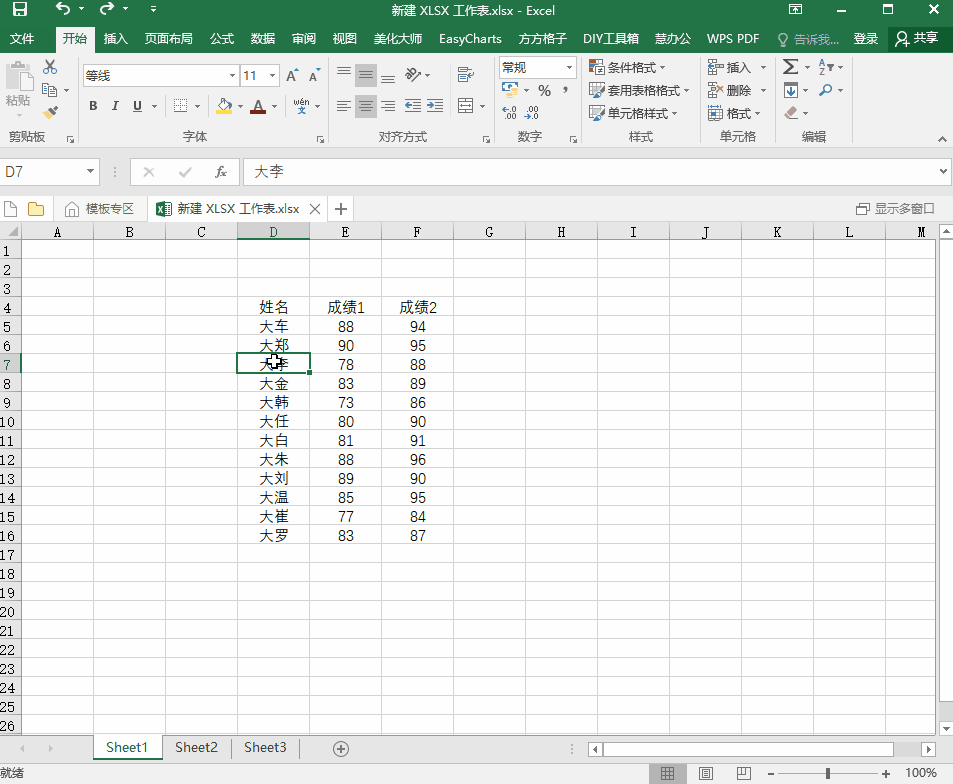Copy selection with the copy icon

[49, 90]
